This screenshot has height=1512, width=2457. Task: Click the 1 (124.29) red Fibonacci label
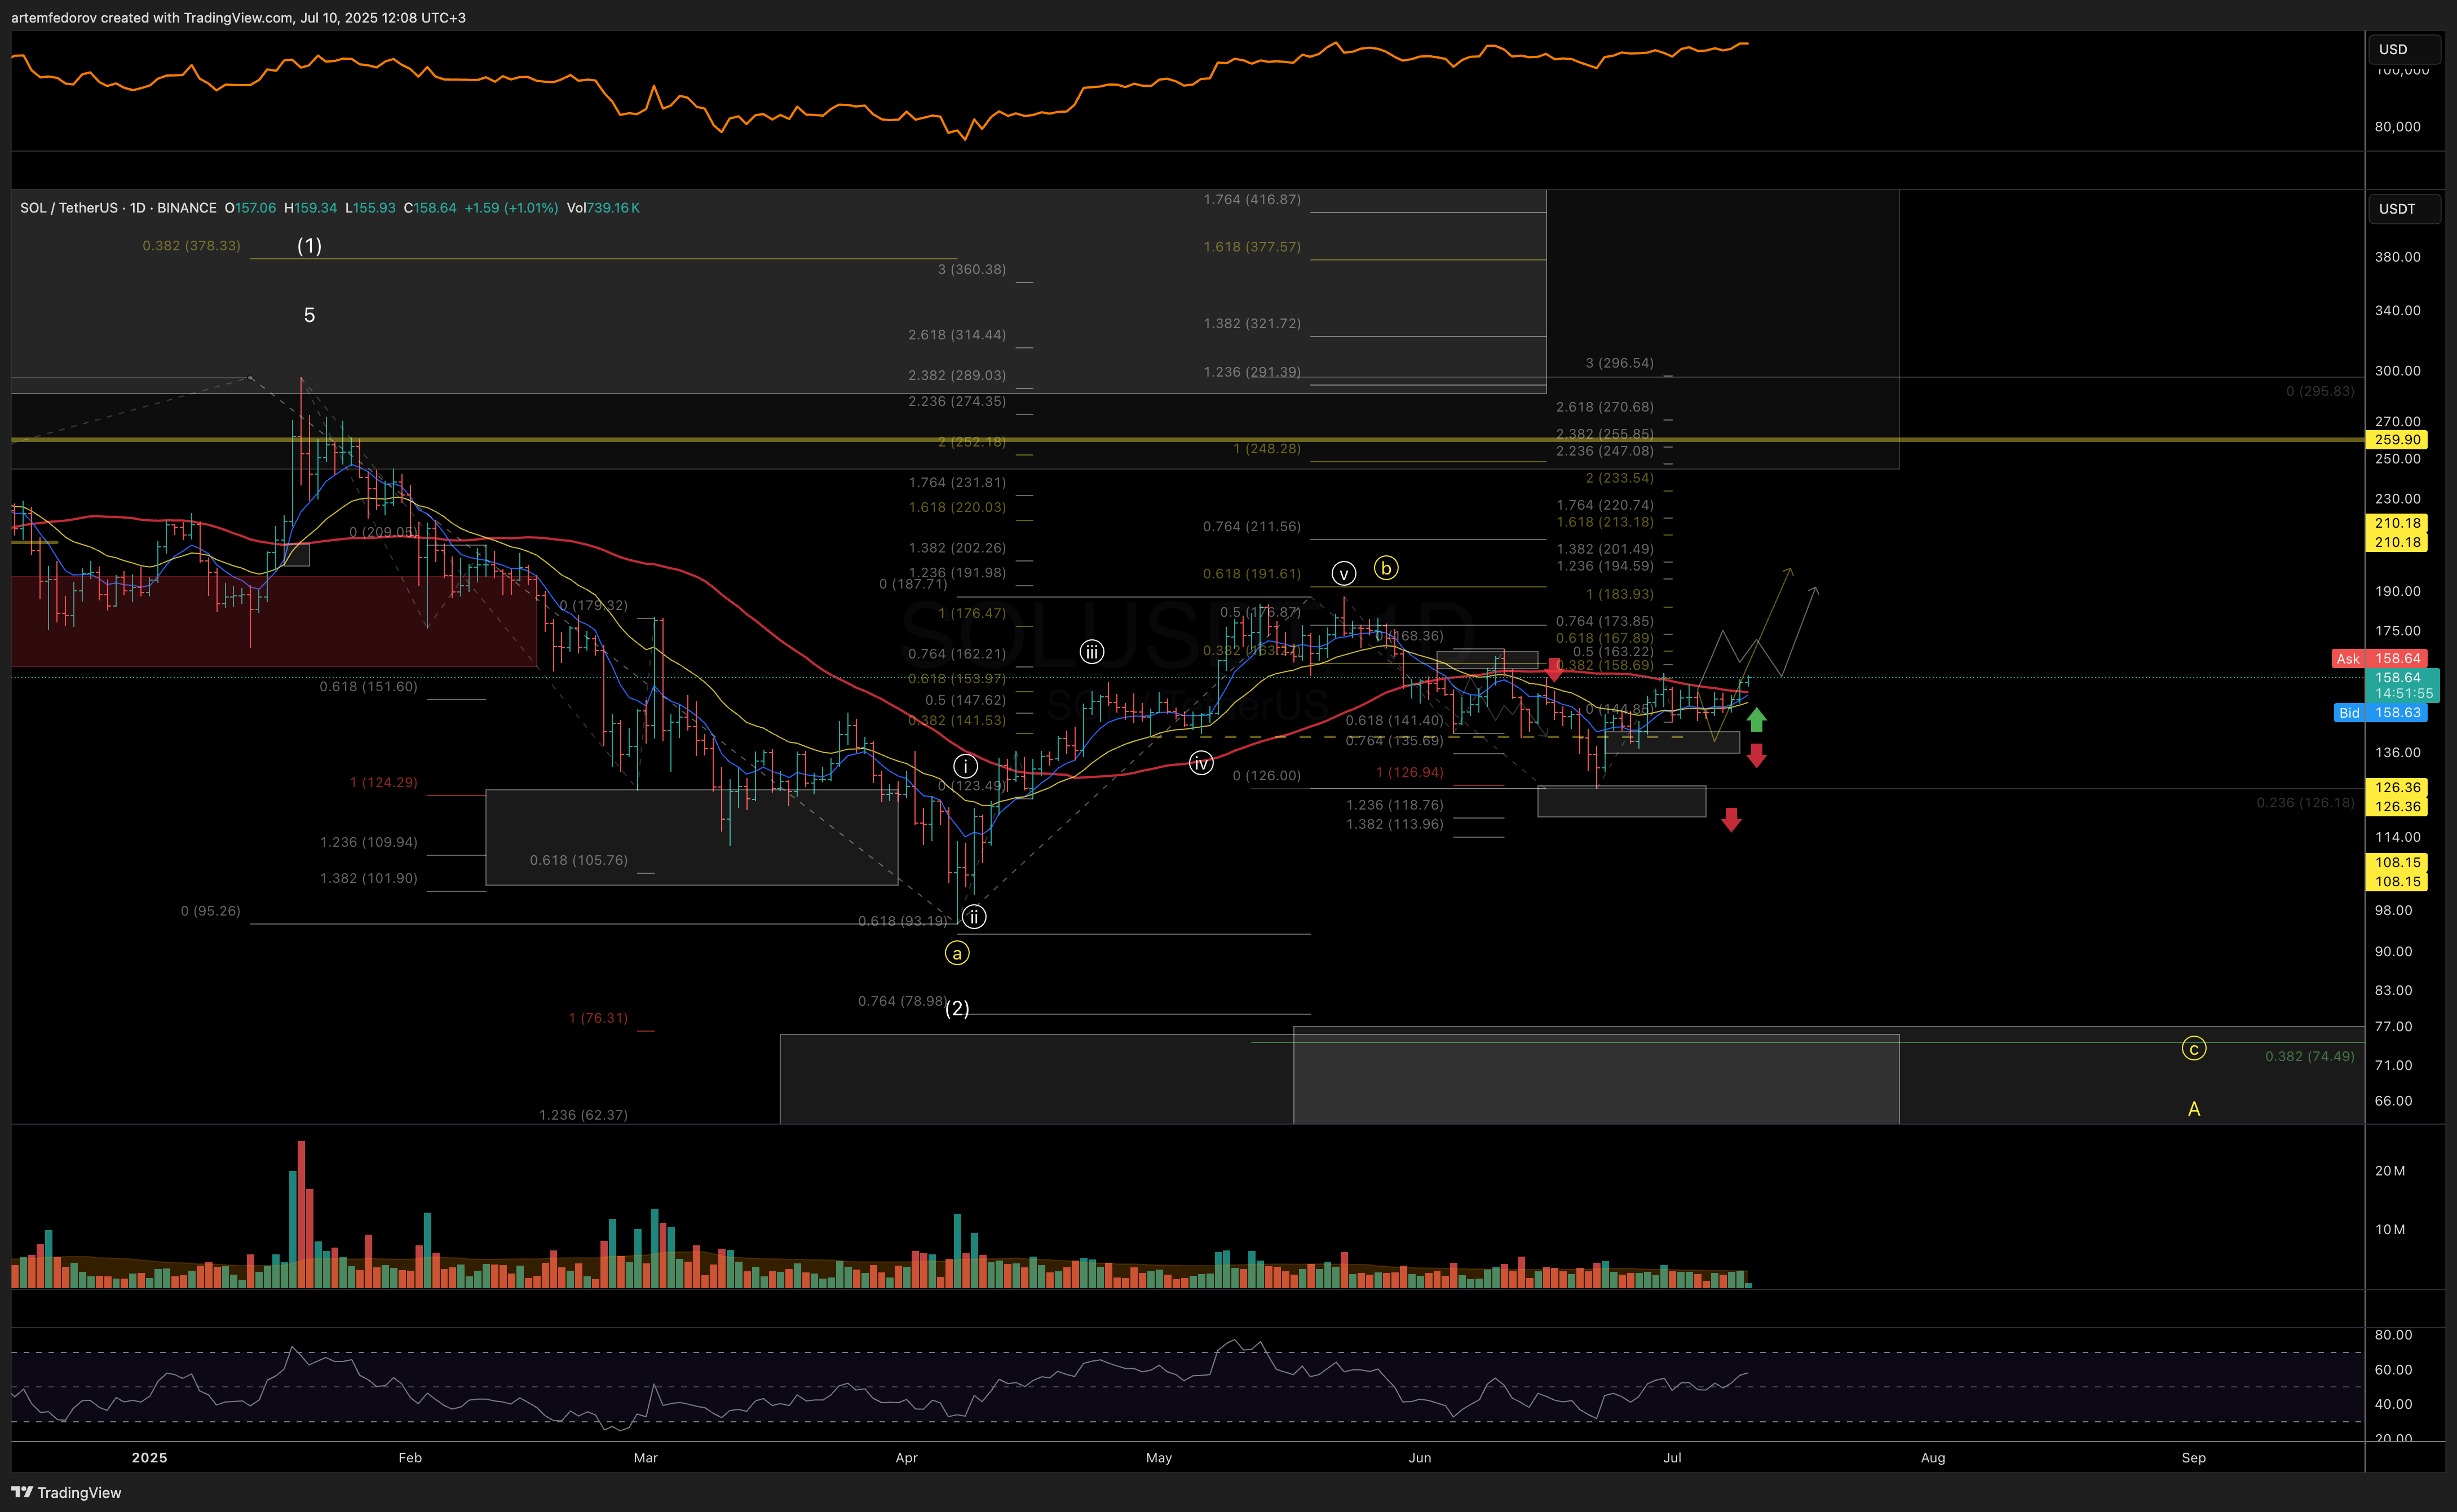click(x=384, y=782)
